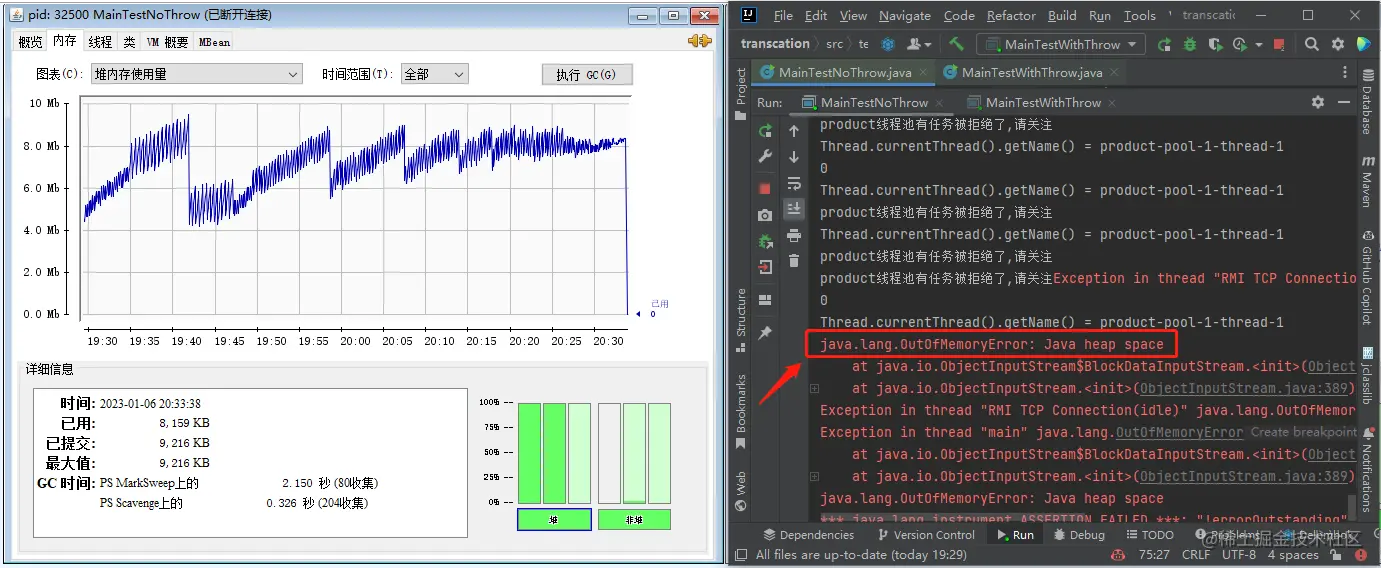This screenshot has height=568, width=1381.
Task: Jump up the stack trace with up arrow
Action: 794,130
